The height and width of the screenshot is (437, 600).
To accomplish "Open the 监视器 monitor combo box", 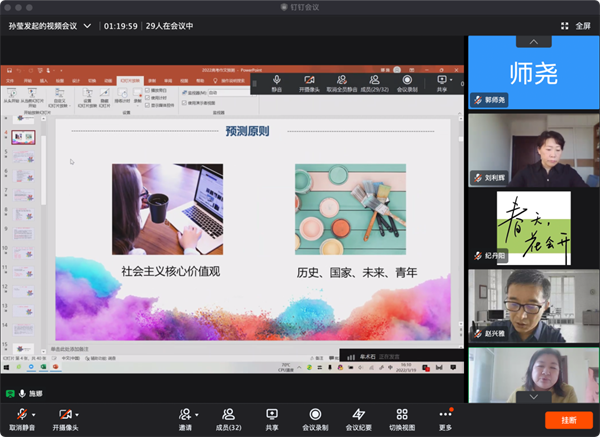I will 230,93.
